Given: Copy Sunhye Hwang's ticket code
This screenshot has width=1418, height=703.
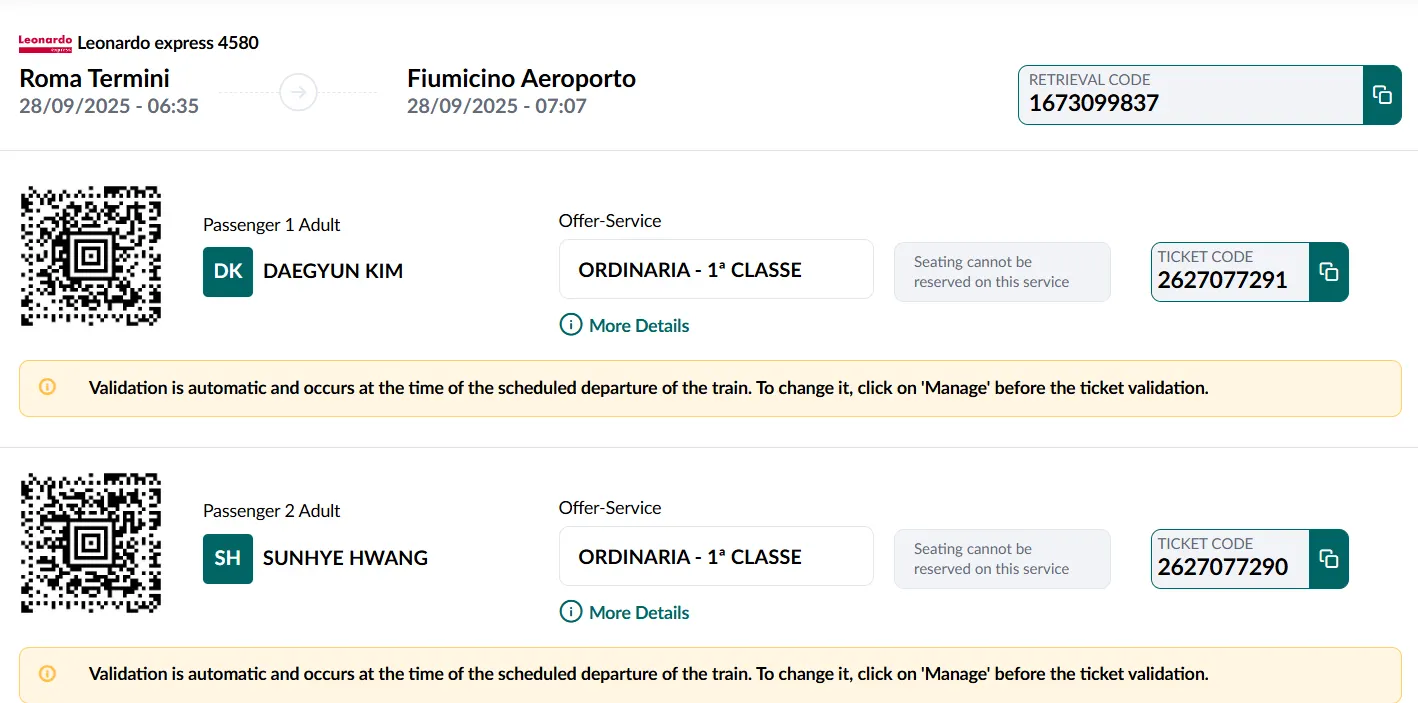Looking at the screenshot, I should pos(1328,559).
